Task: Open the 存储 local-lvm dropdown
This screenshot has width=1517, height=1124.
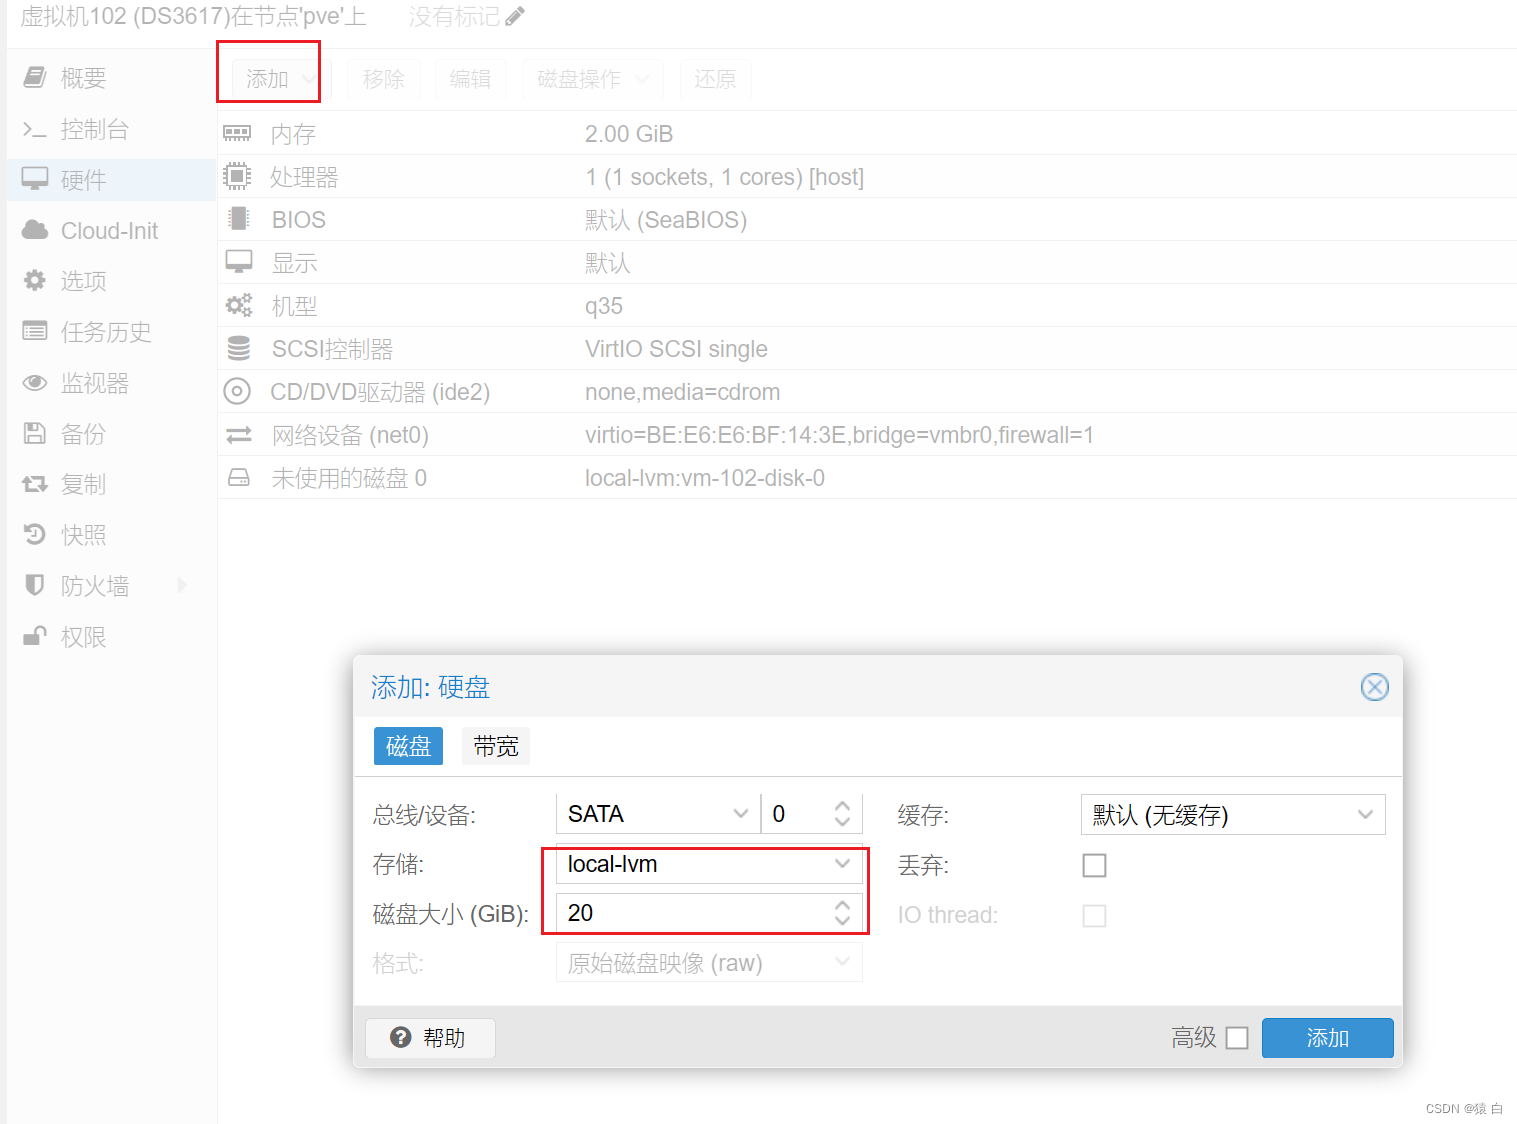Action: pos(842,864)
